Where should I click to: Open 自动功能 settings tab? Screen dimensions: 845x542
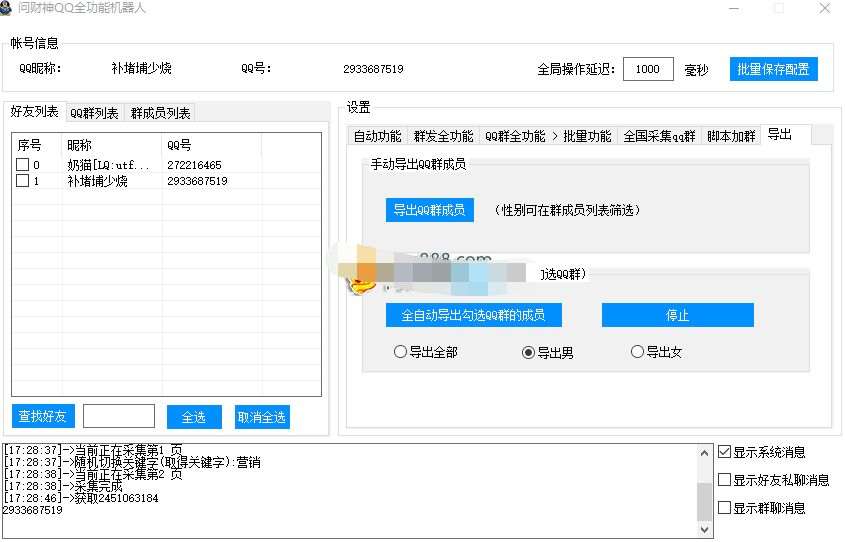point(377,136)
